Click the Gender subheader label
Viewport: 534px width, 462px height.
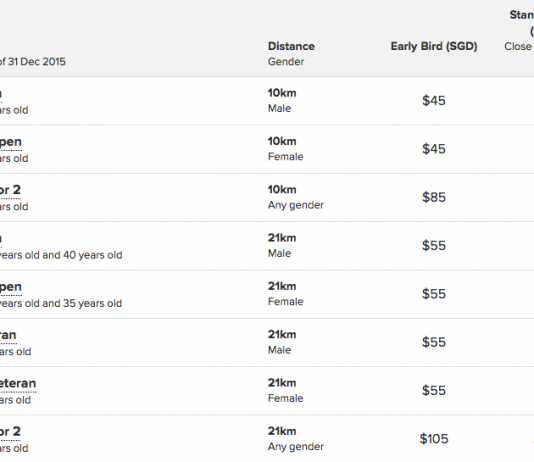click(x=286, y=62)
